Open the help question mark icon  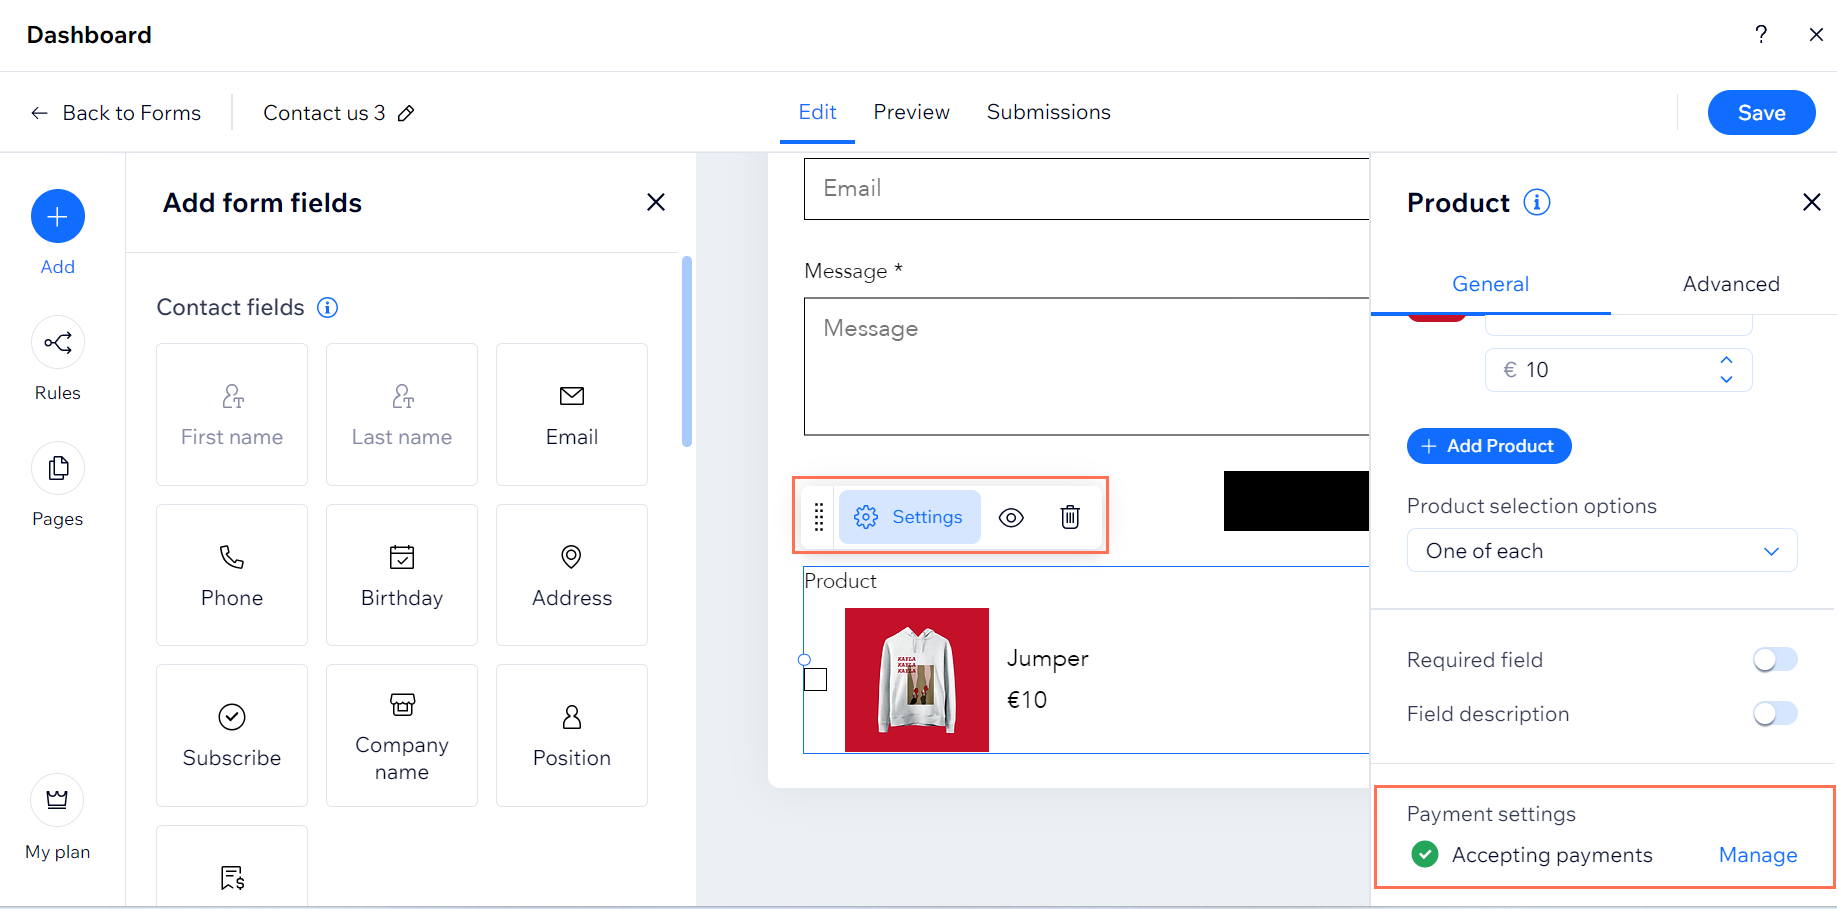point(1761,35)
